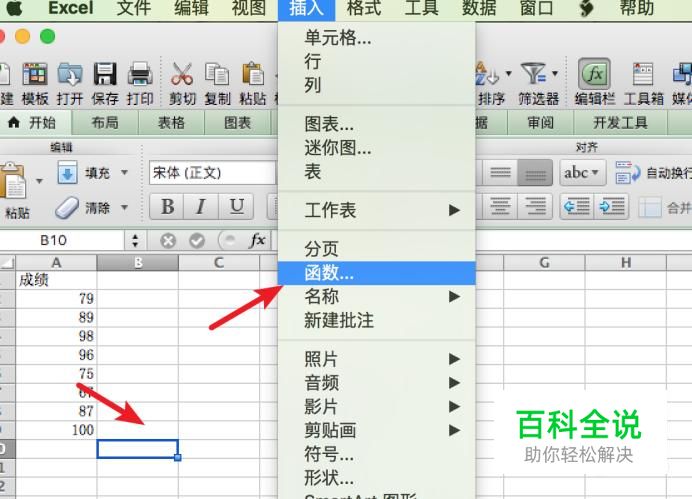Screen dimensions: 692x499
Task: Click the Sort (排序) A-Z icon
Action: [x=488, y=74]
